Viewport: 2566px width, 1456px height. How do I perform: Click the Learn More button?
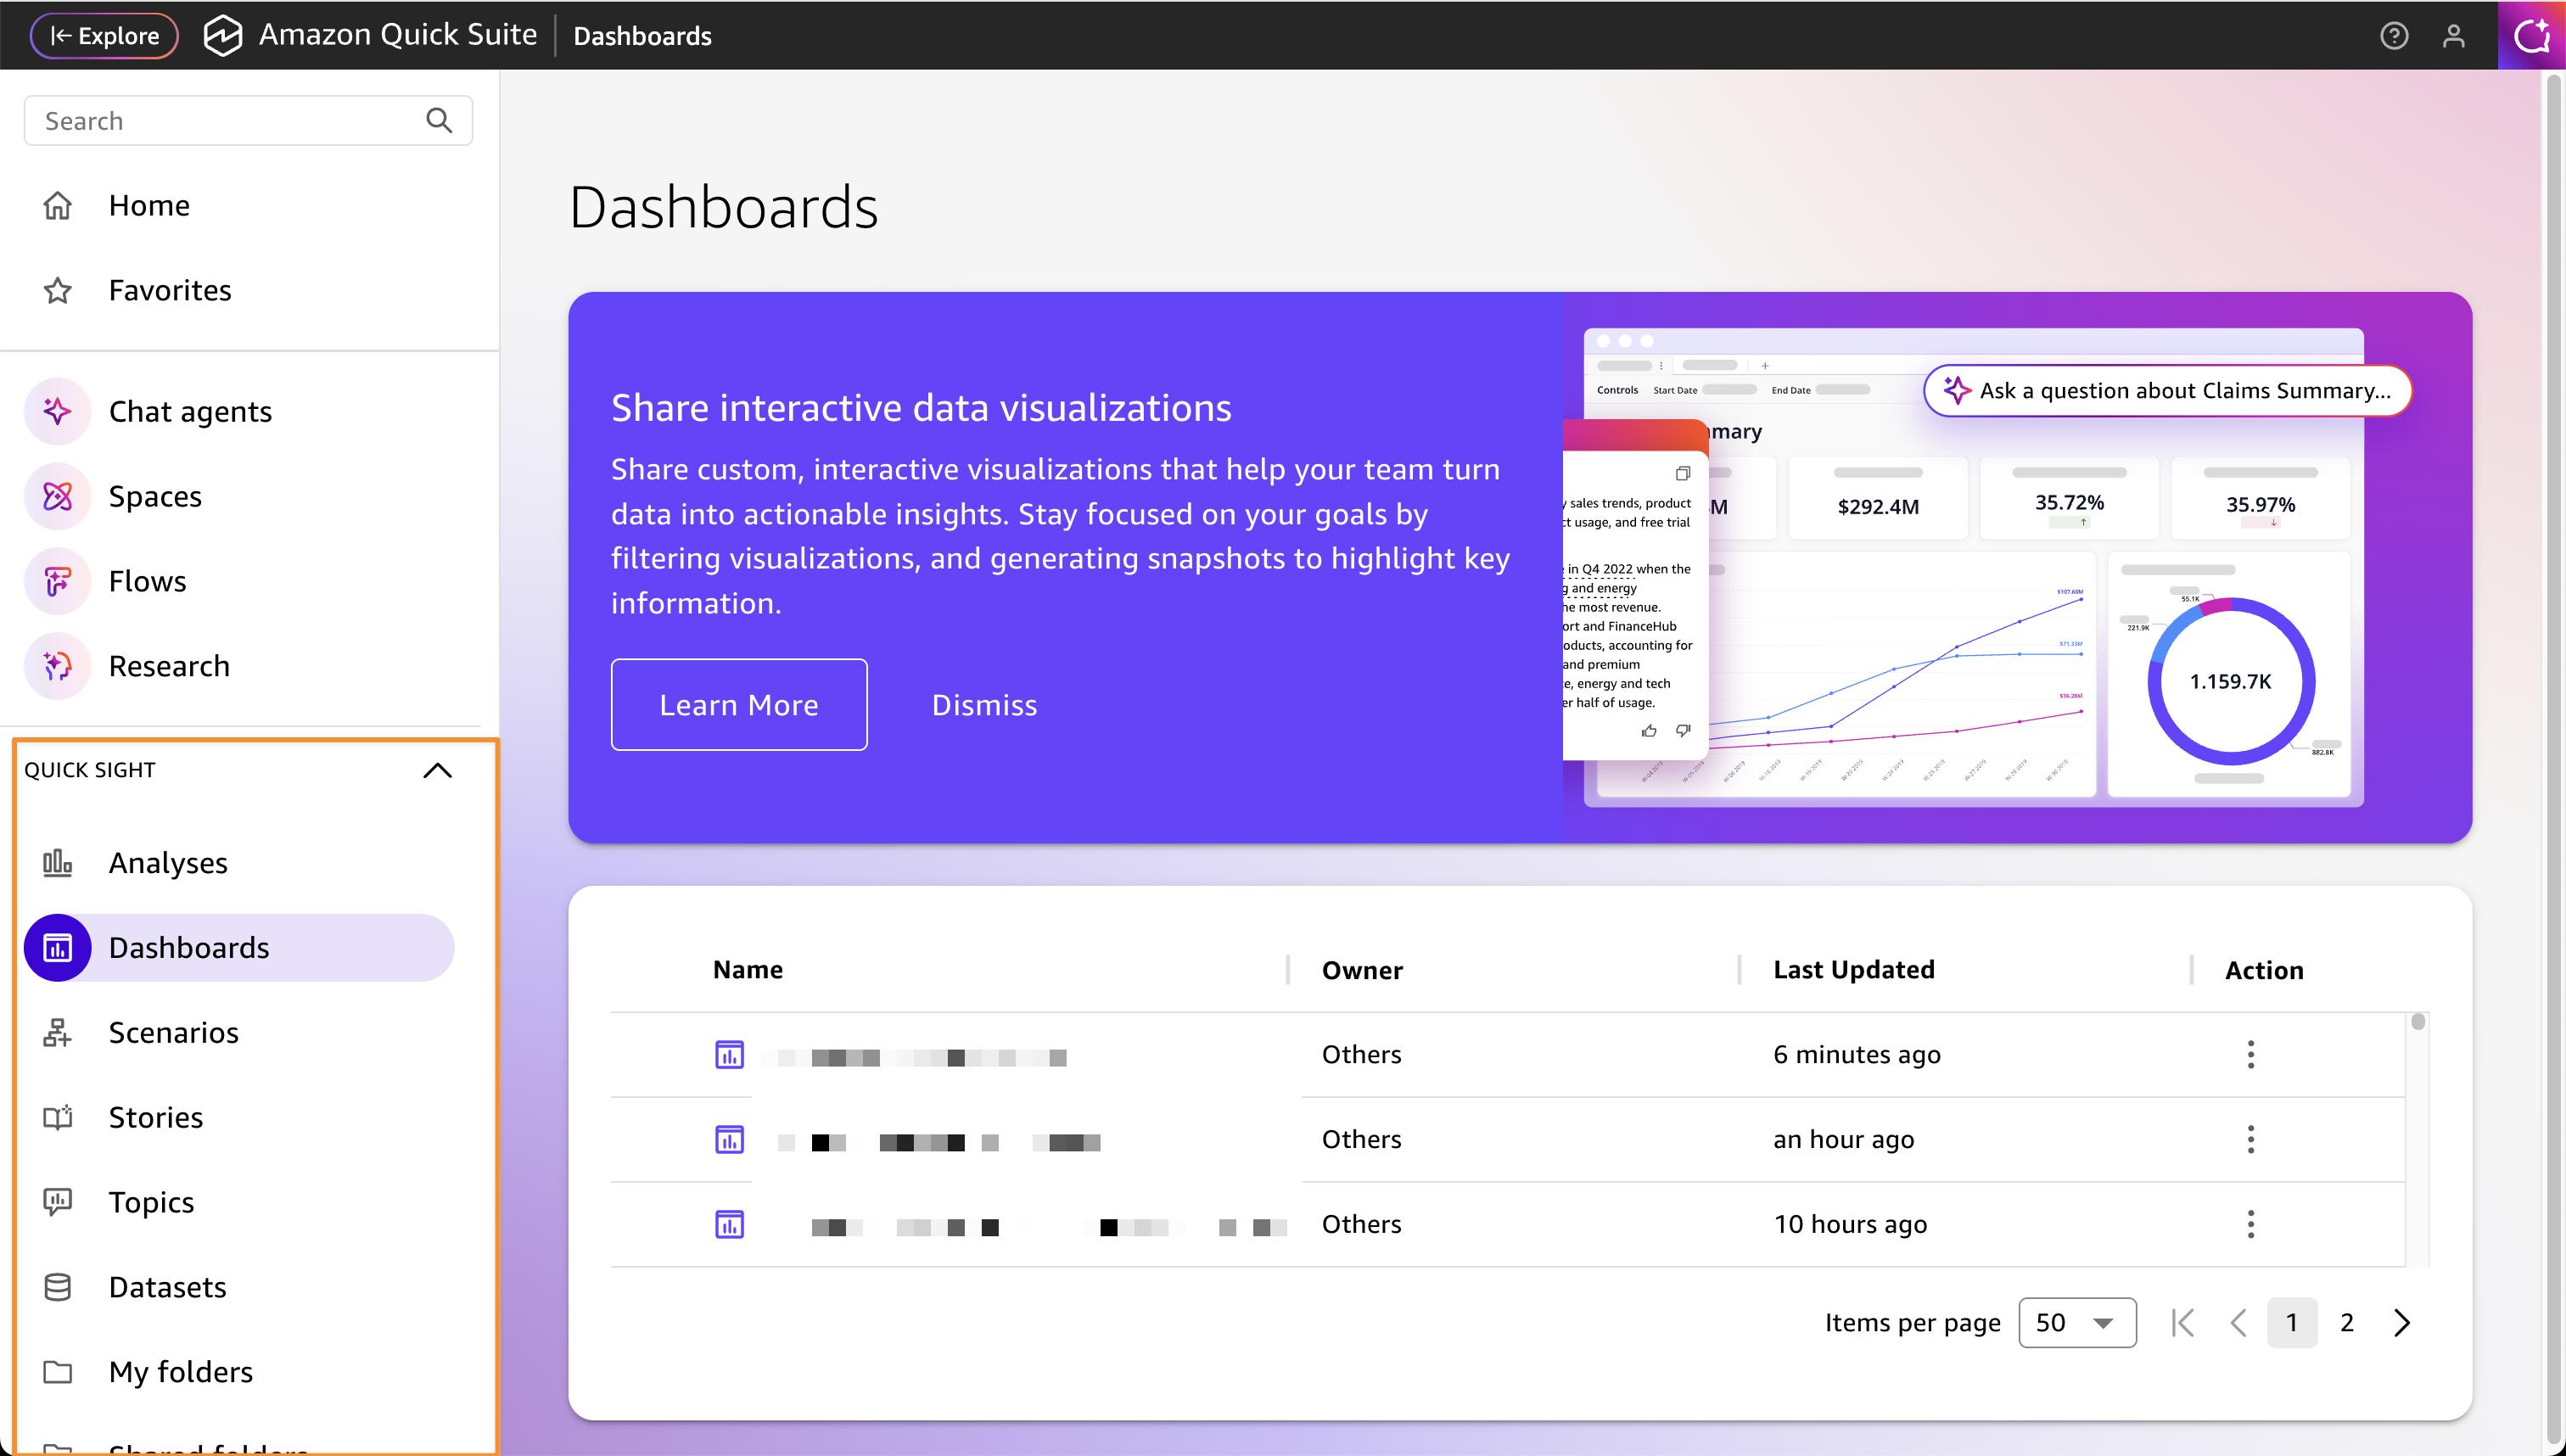click(x=738, y=705)
